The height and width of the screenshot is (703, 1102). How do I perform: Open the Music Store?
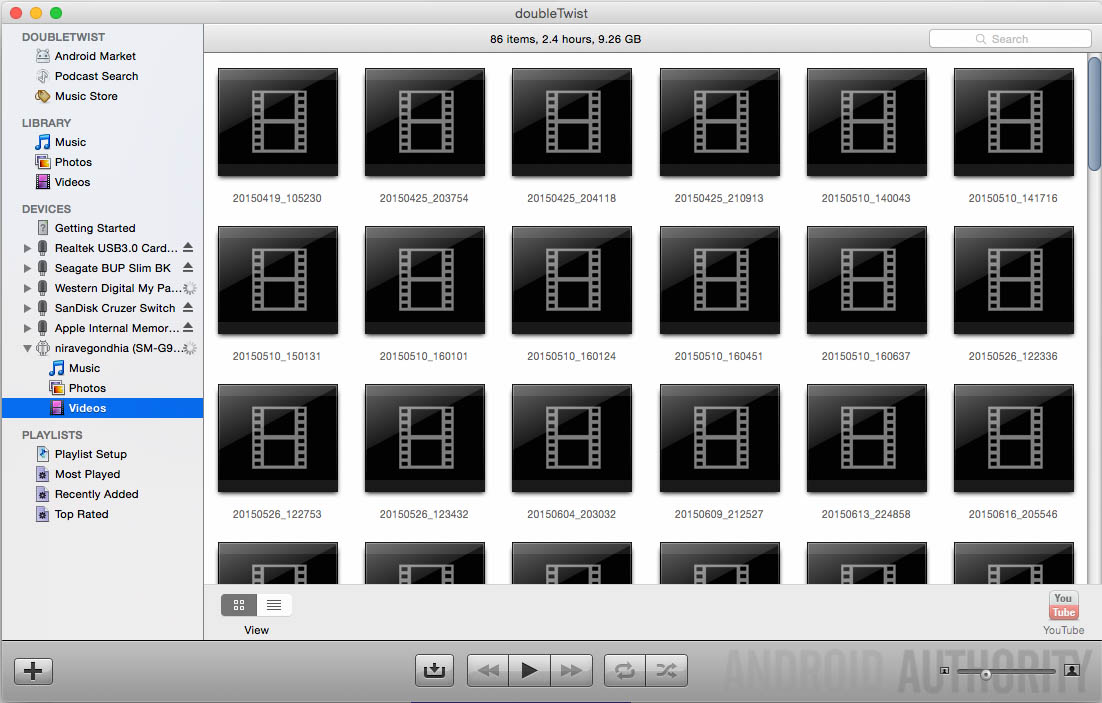[86, 96]
